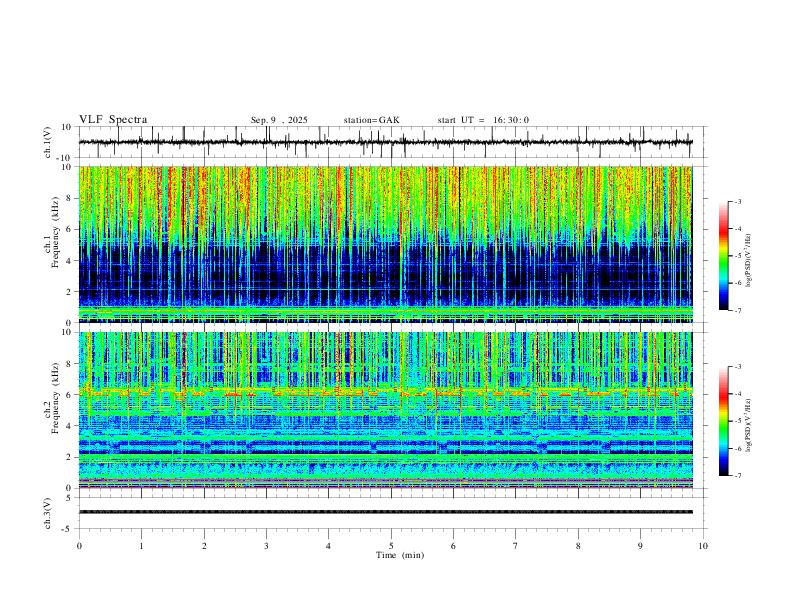Click the 'start UT = 16:30:0' text
Viewport: 792px width, 612px height.
coord(483,120)
